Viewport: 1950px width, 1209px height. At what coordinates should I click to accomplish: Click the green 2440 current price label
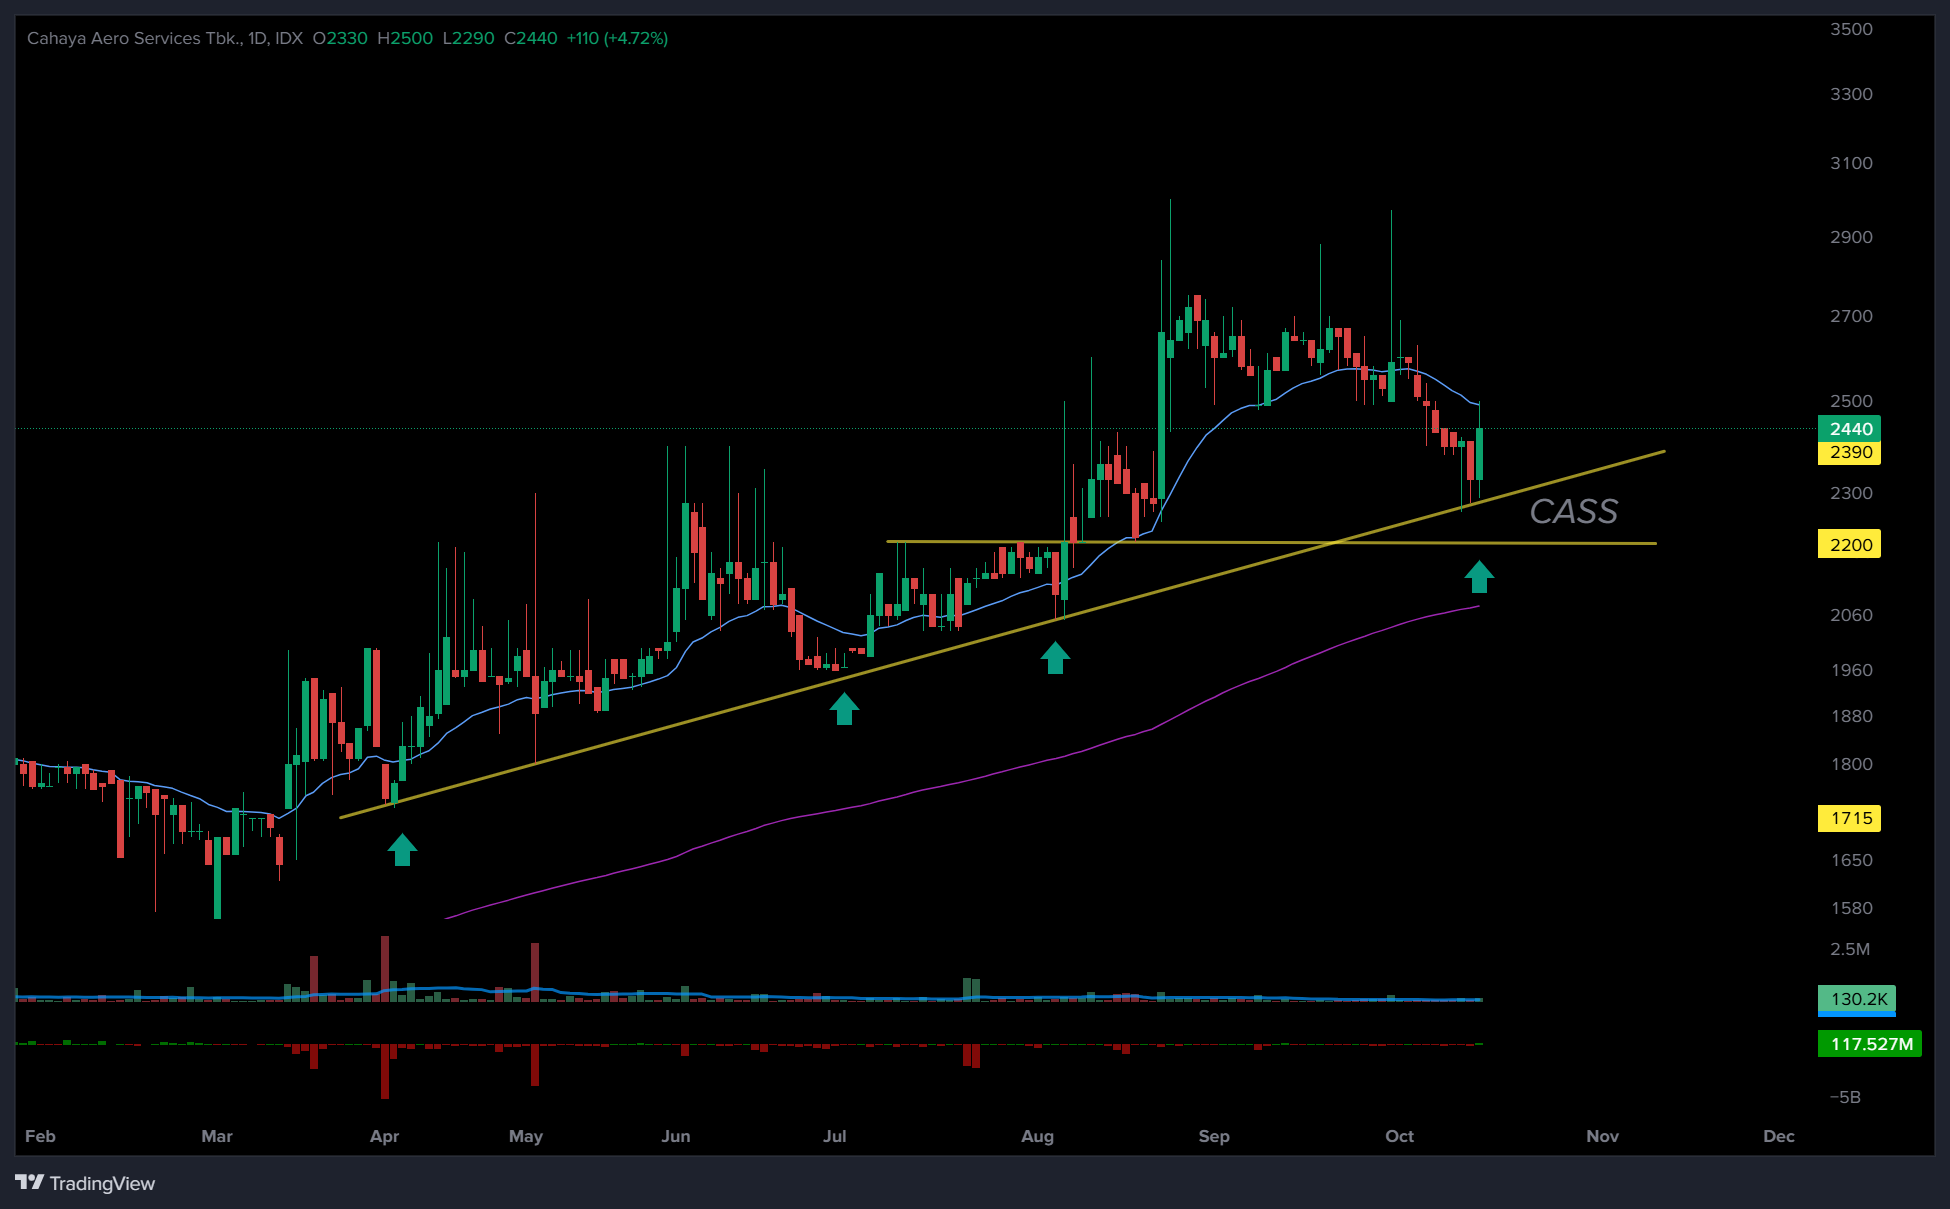[x=1850, y=429]
